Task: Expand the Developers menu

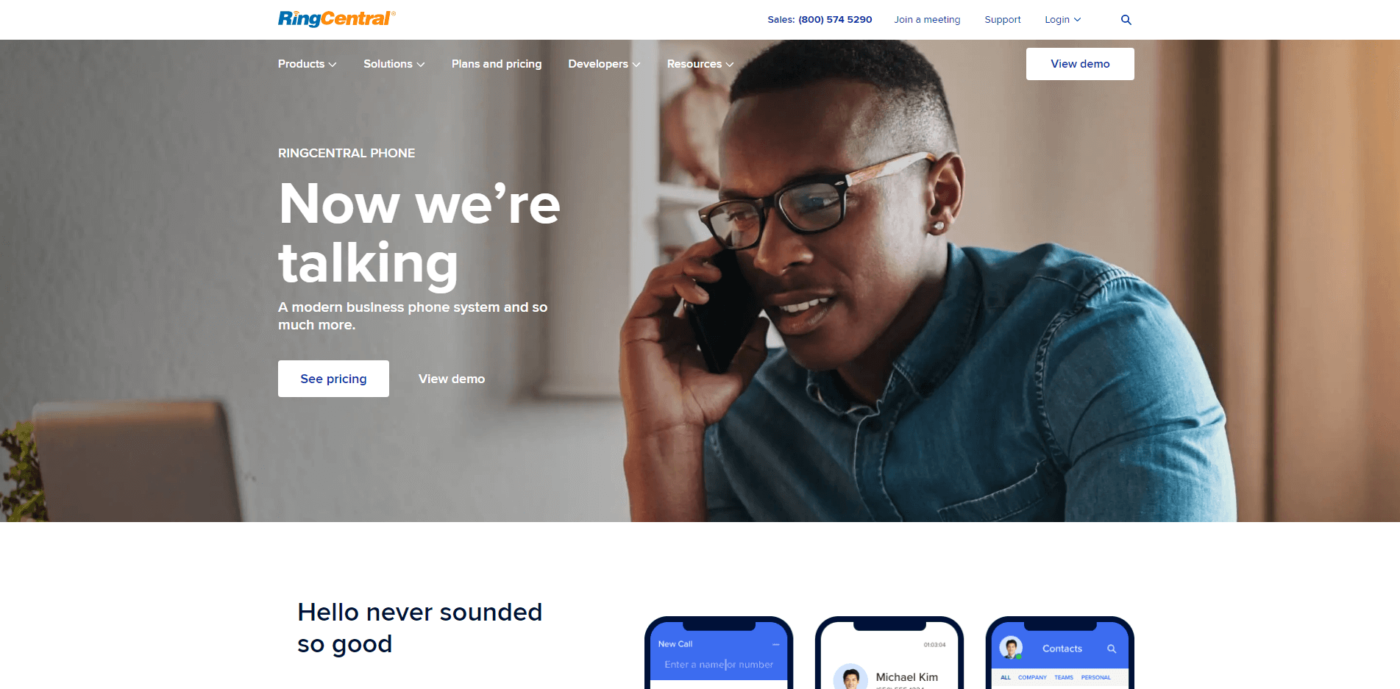Action: point(604,64)
